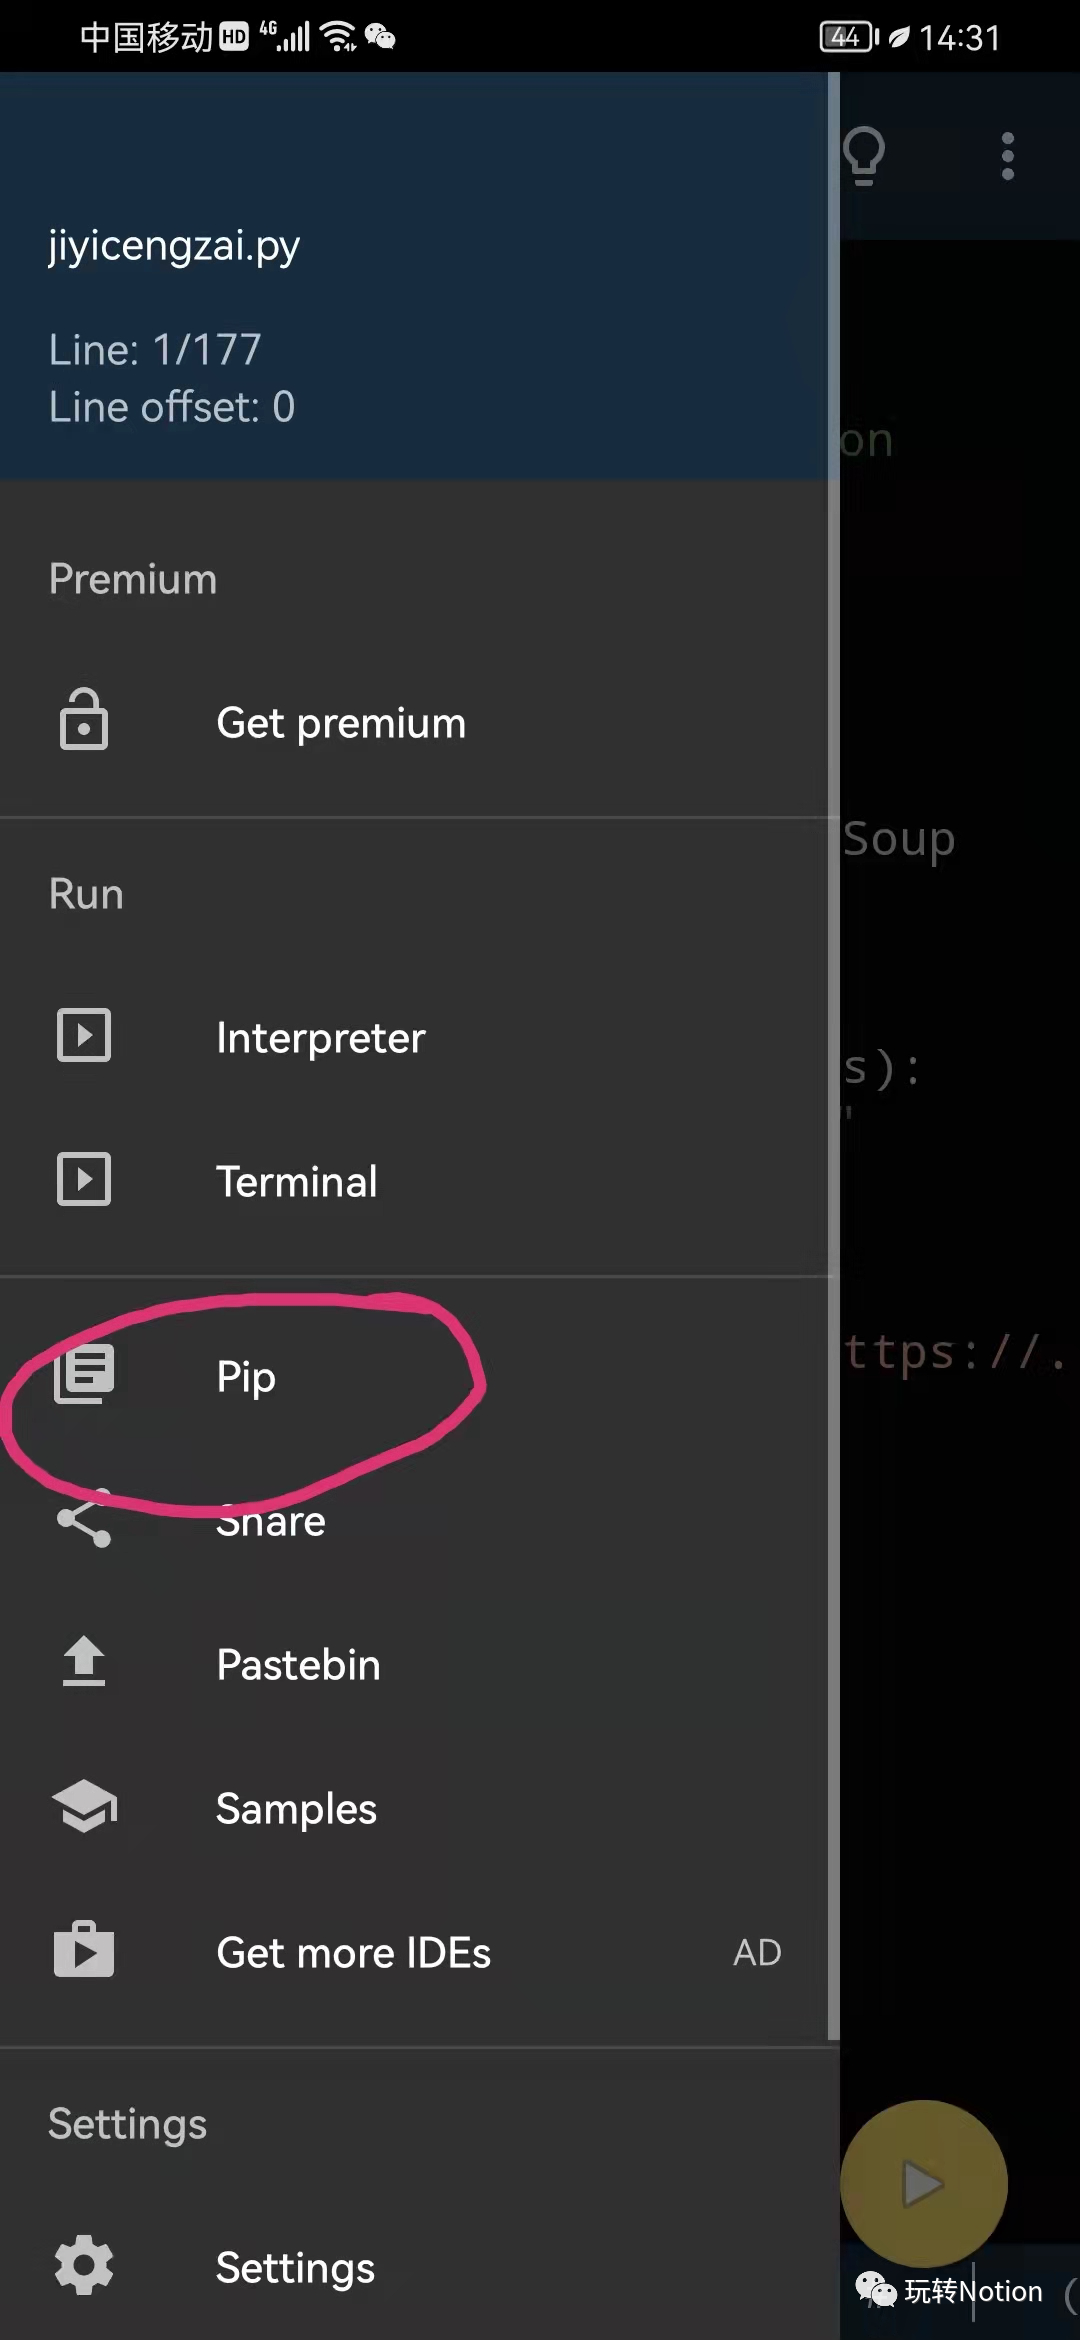Tap the Samples graduation cap icon
Screen dimensions: 1080x2340
[x=84, y=1807]
